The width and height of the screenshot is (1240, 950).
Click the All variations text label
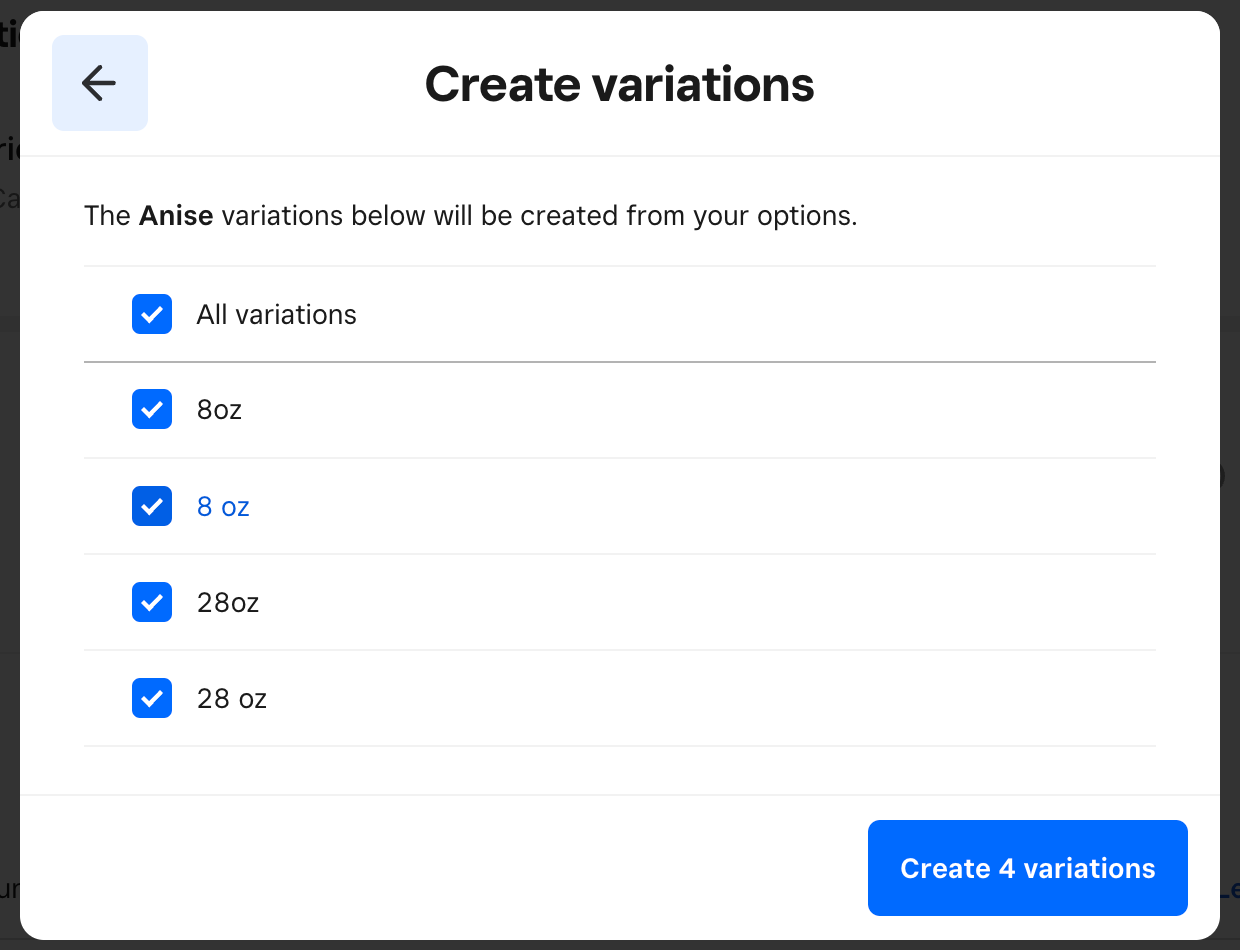click(276, 314)
